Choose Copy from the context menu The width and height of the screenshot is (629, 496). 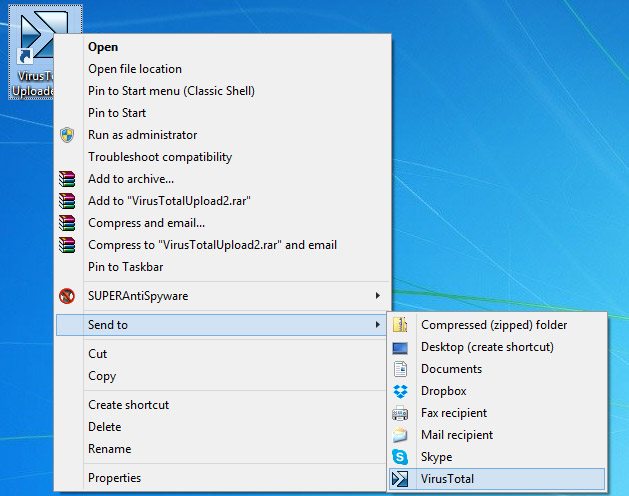click(222, 376)
